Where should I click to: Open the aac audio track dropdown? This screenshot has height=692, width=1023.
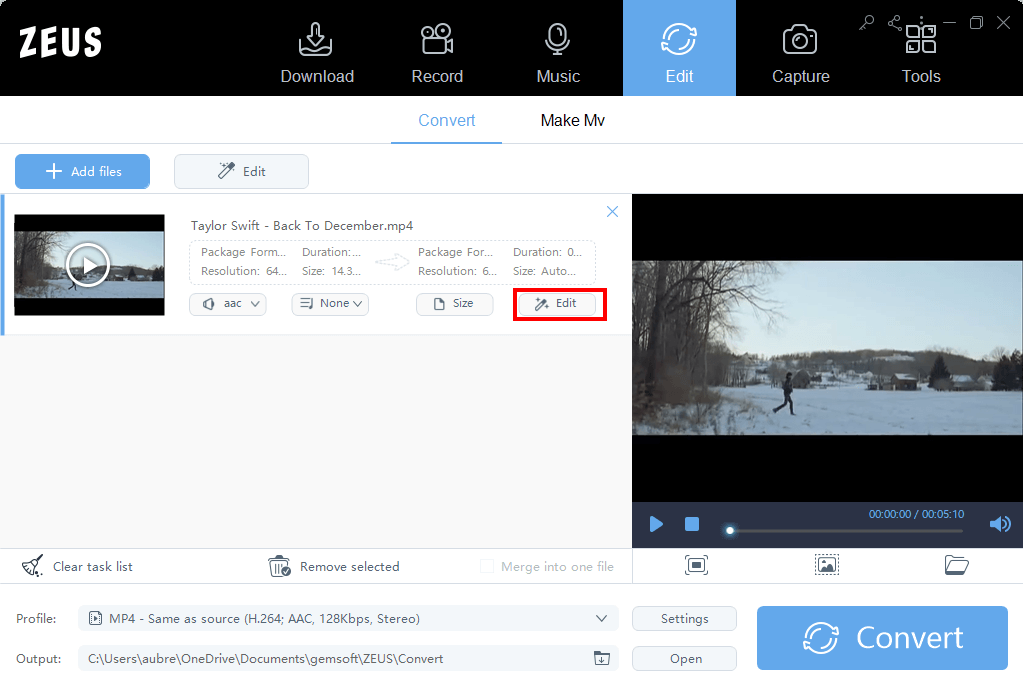click(x=228, y=304)
